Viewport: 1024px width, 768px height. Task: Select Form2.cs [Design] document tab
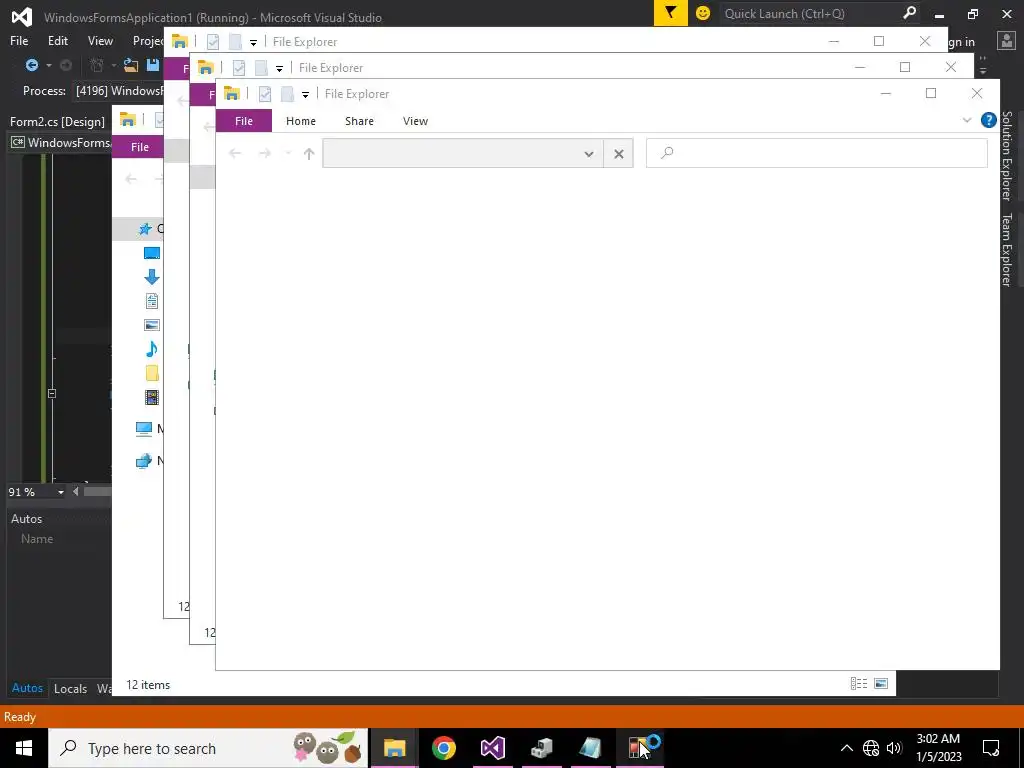pos(57,121)
